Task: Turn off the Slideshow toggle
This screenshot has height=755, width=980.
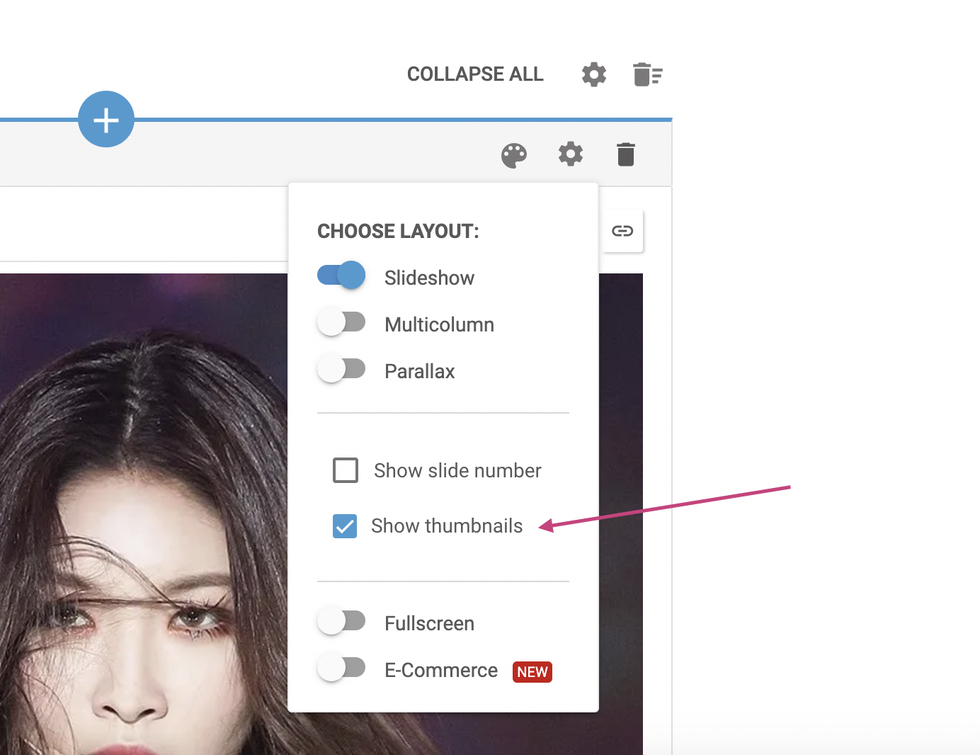Action: coord(342,275)
